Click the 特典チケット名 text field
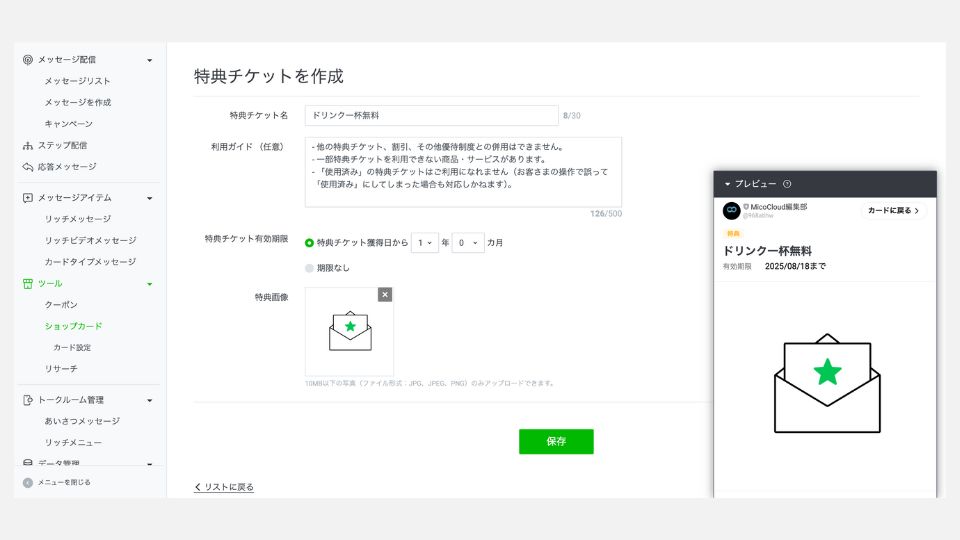Image resolution: width=960 pixels, height=540 pixels. pyautogui.click(x=431, y=116)
